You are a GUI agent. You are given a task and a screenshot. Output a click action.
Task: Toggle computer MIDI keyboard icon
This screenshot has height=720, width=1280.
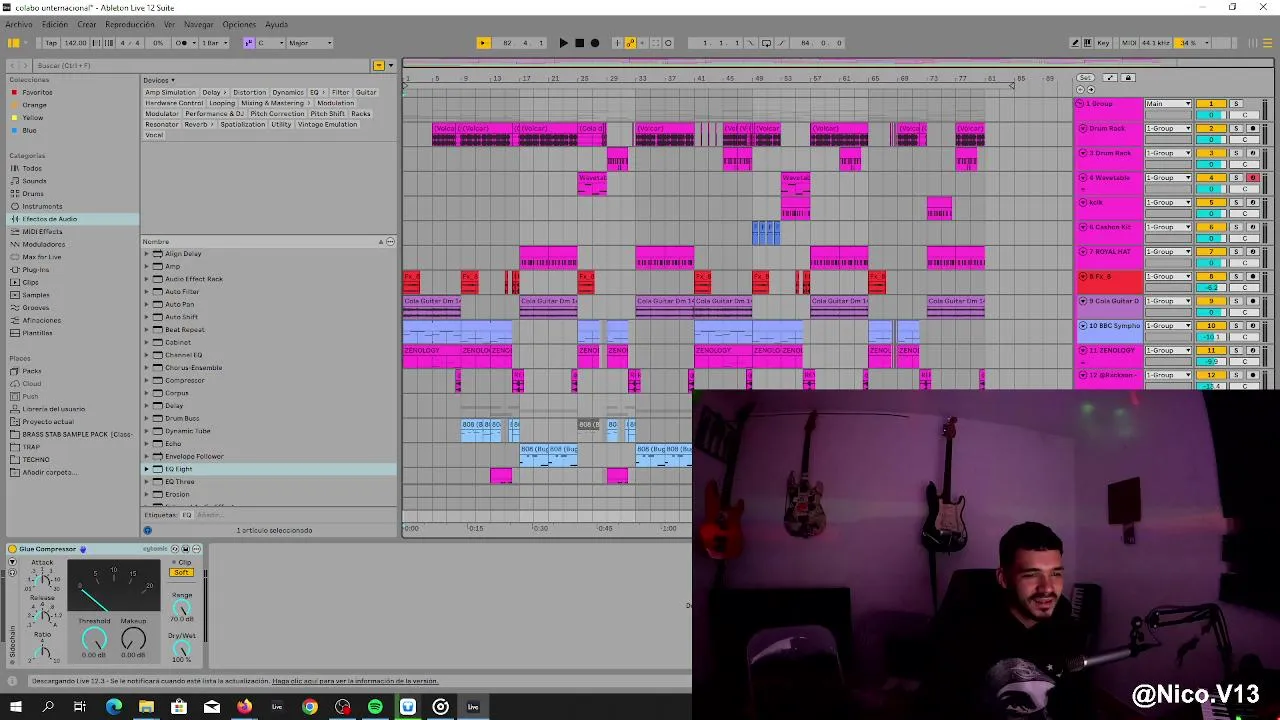coord(1089,43)
